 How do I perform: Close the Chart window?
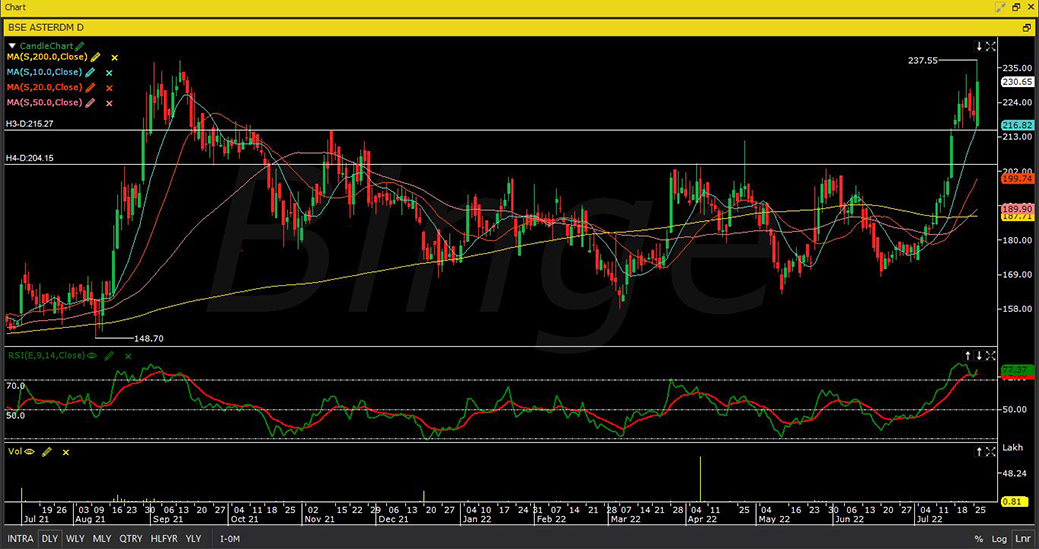click(x=1030, y=7)
